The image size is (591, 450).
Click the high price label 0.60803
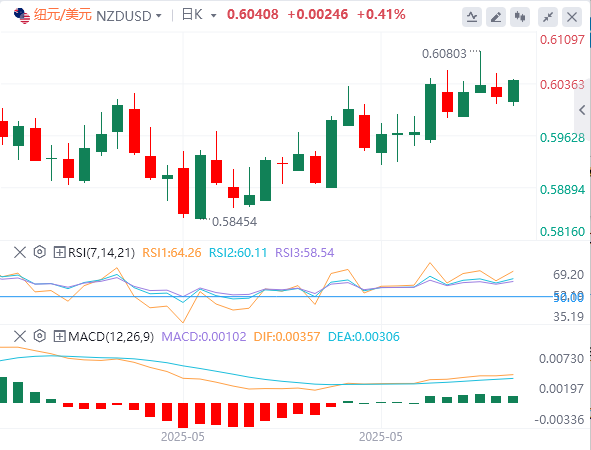(444, 54)
